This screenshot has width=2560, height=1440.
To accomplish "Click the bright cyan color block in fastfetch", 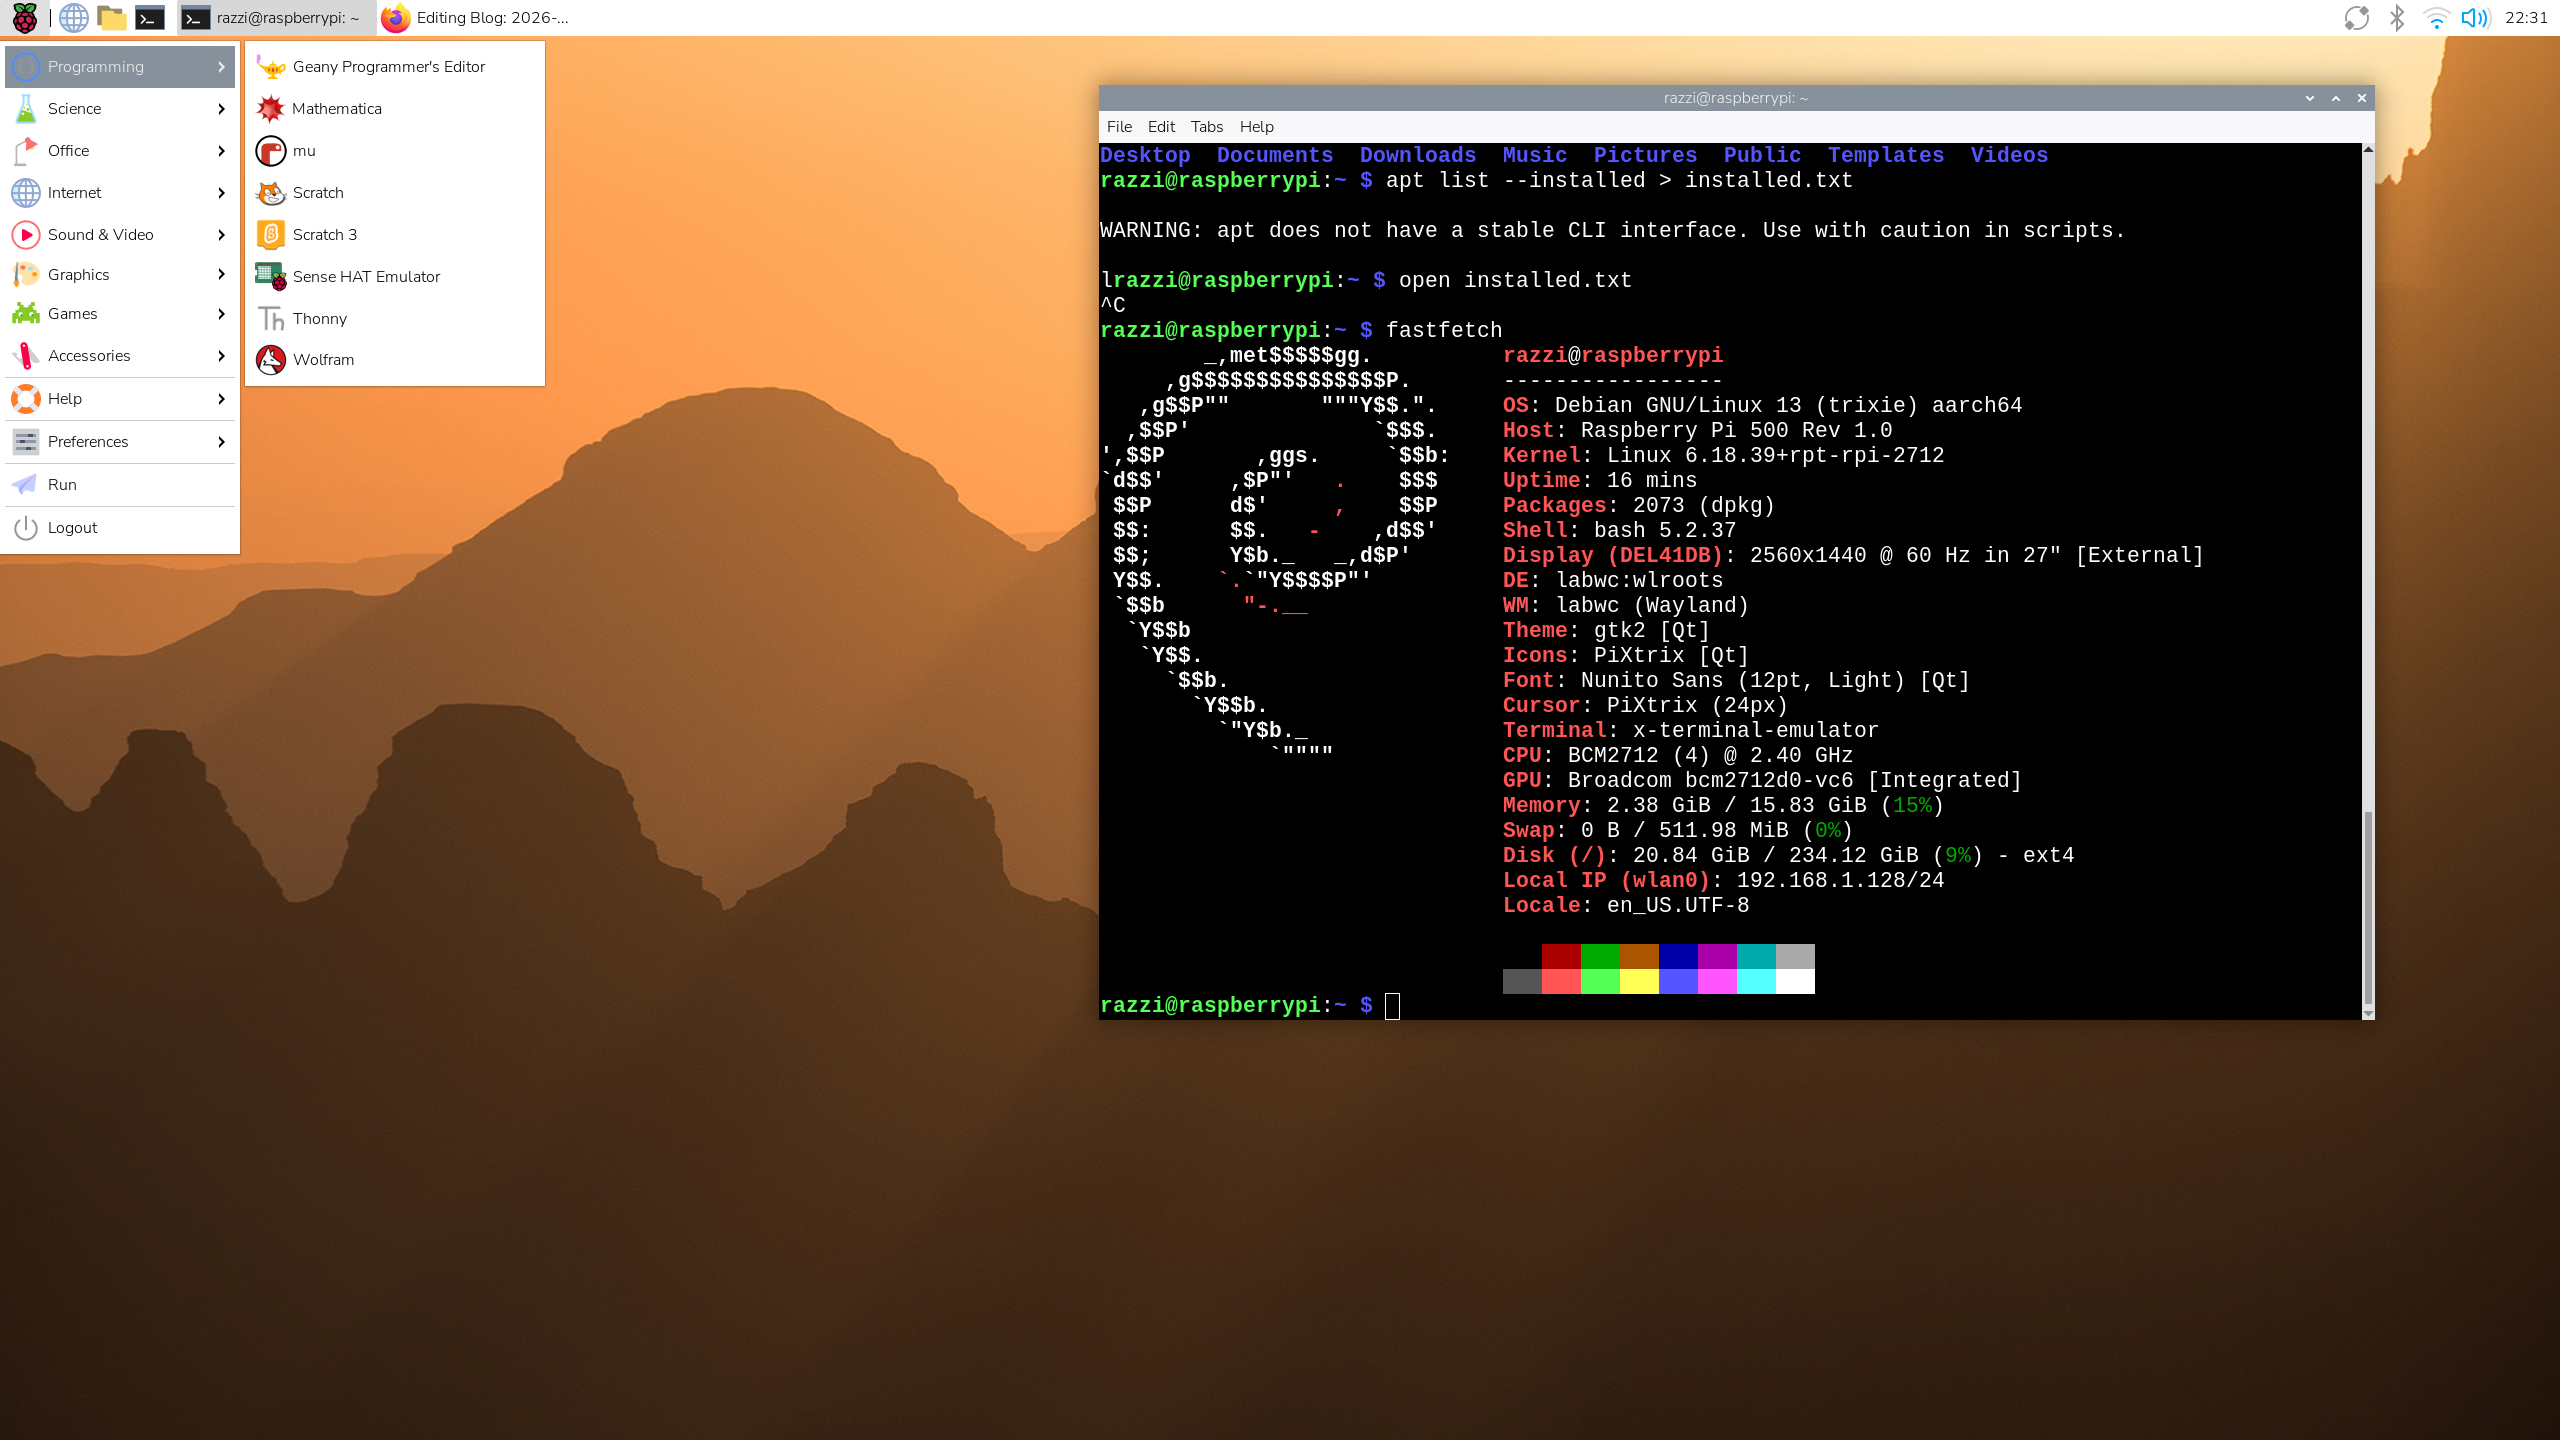I will (1756, 981).
